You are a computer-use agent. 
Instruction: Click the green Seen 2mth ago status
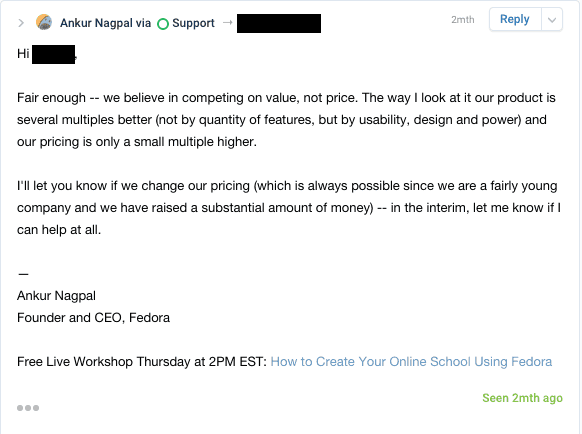point(522,398)
